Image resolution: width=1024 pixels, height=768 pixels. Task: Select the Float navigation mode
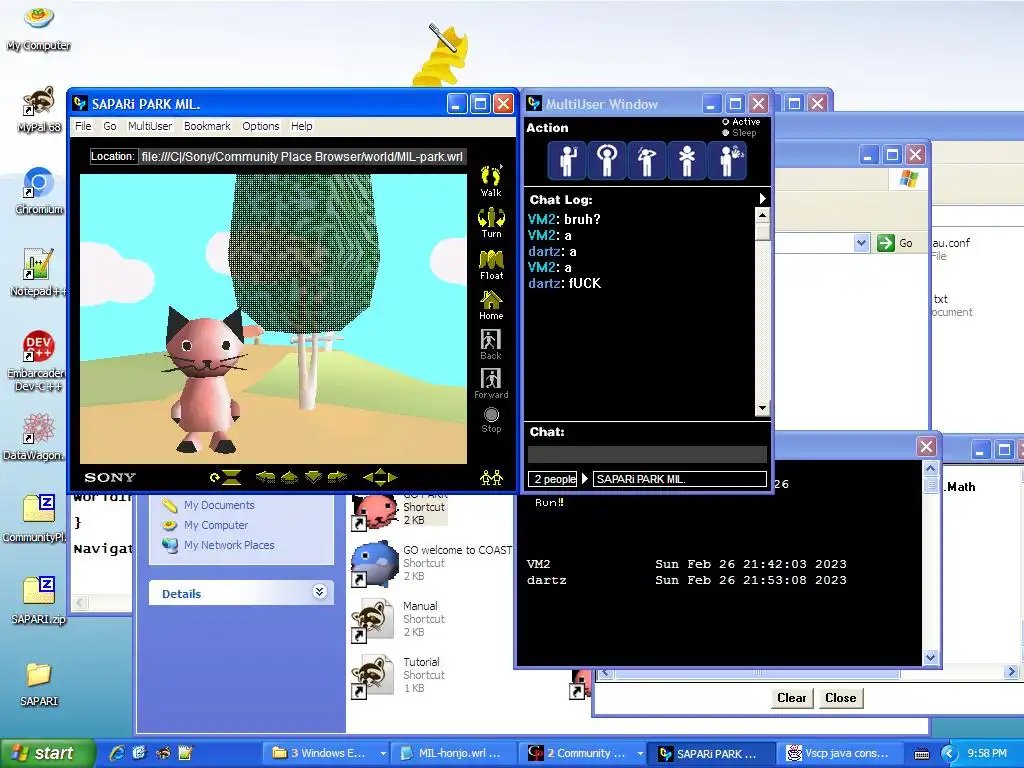[491, 264]
